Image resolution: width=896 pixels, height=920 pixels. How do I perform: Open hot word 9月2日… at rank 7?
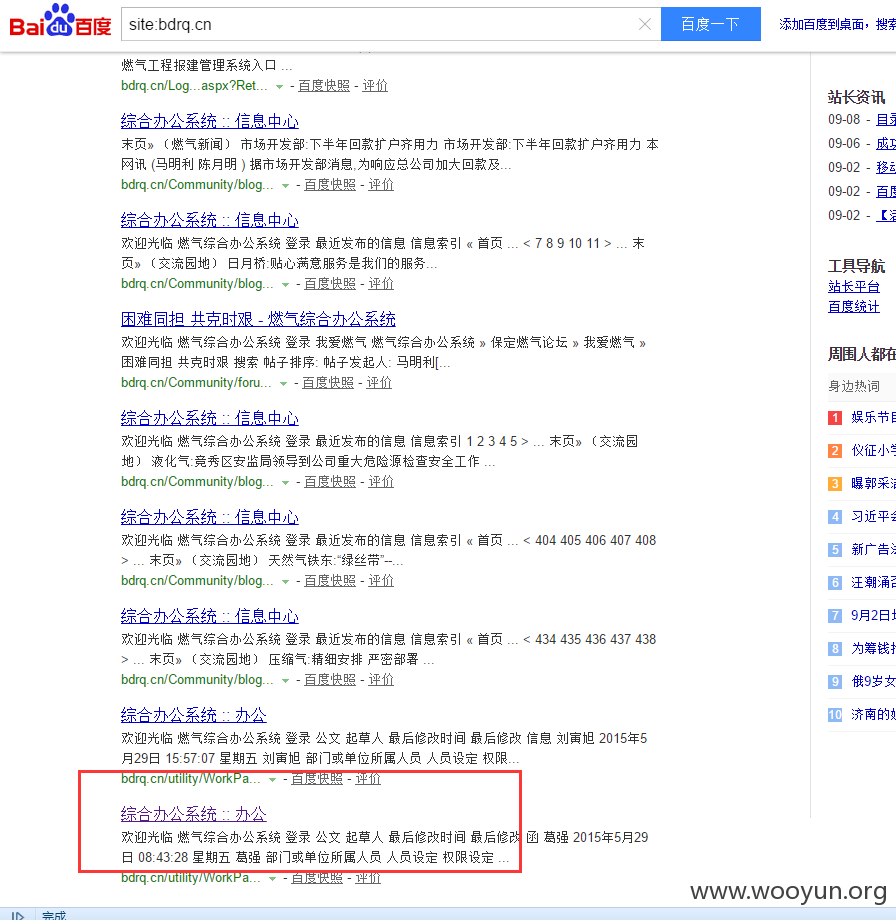[874, 616]
